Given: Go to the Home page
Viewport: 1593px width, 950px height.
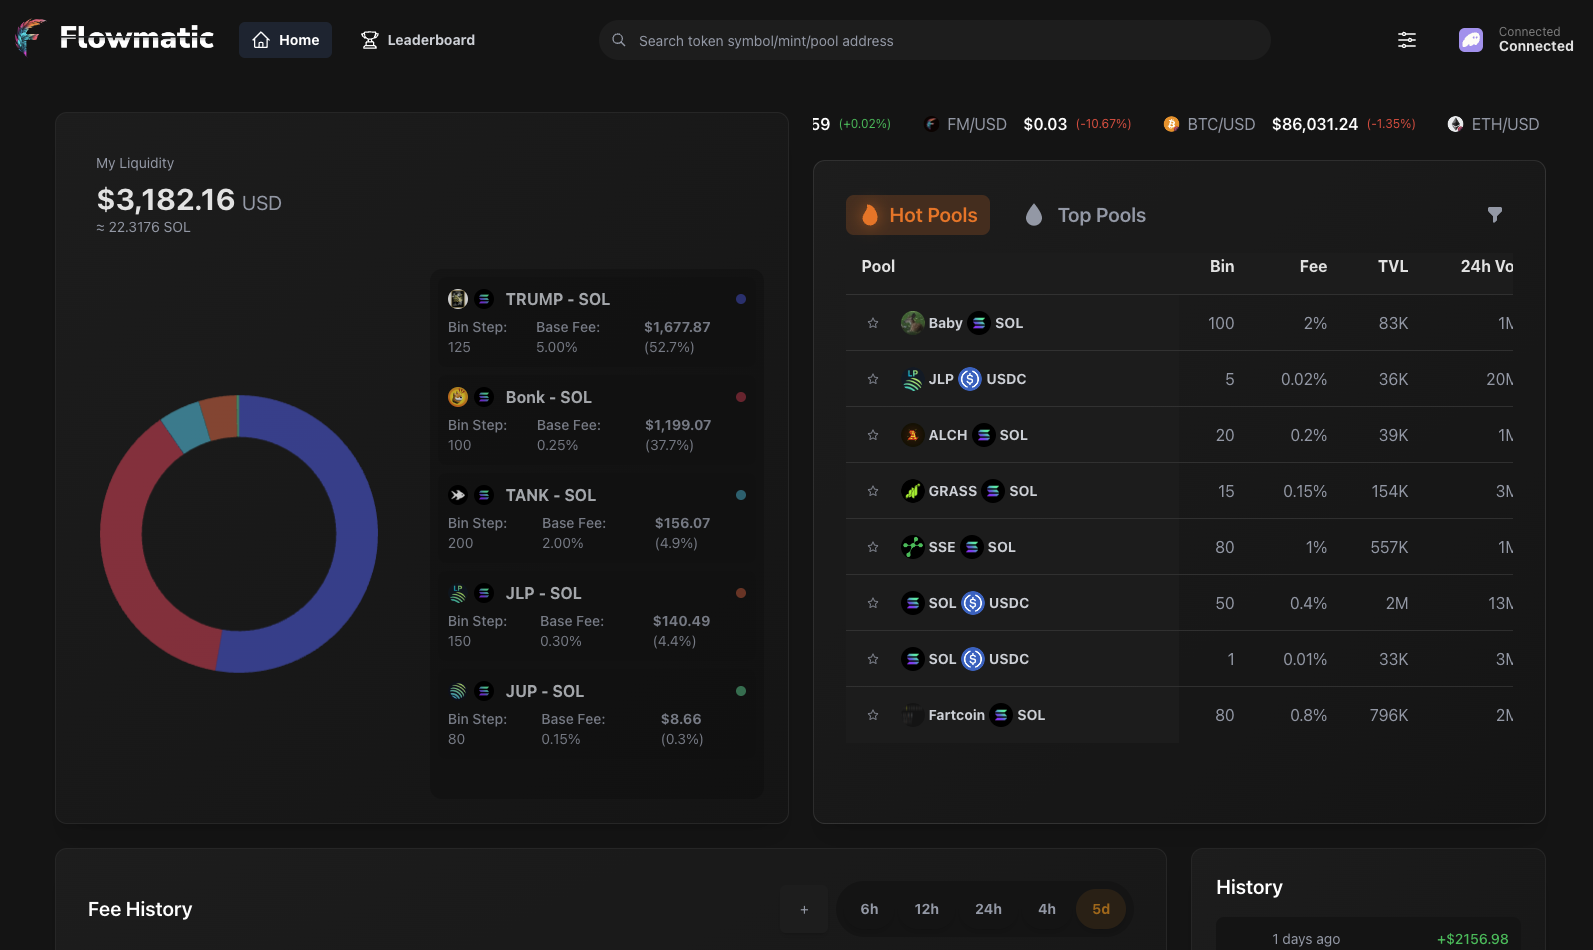Looking at the screenshot, I should point(285,40).
